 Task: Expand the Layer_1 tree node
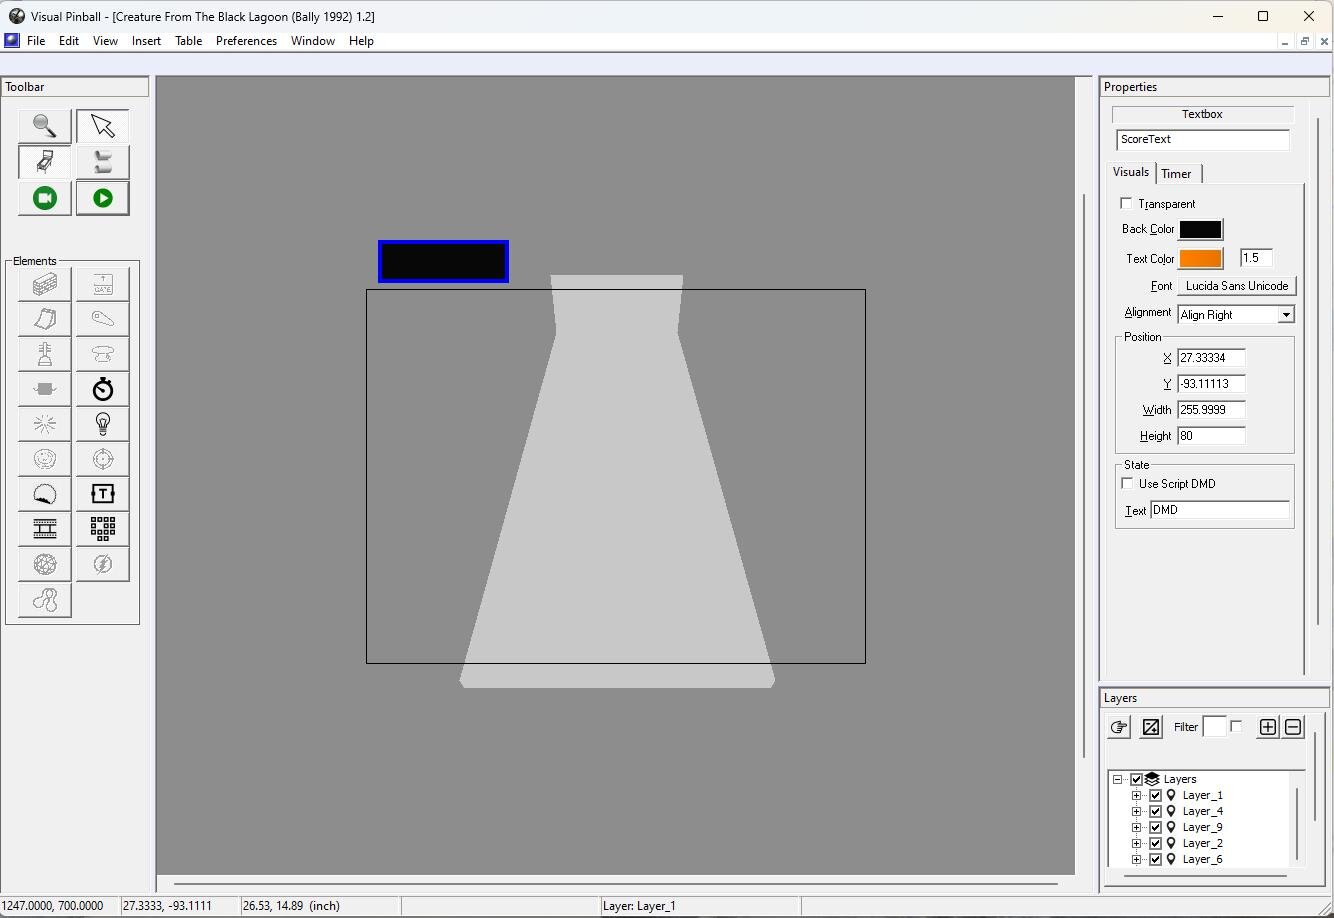pyautogui.click(x=1136, y=796)
